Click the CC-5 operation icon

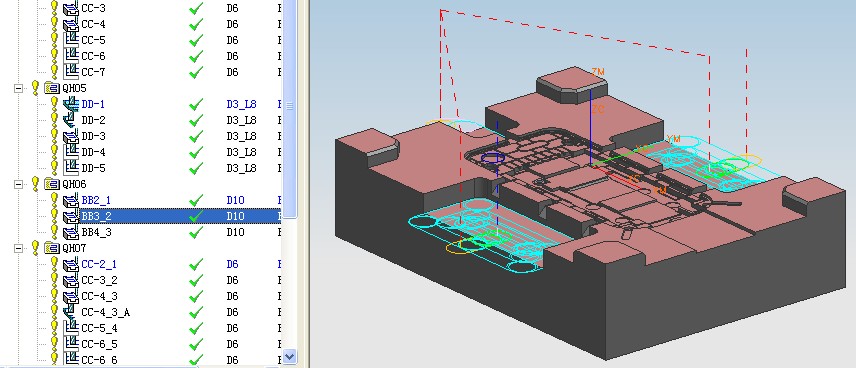71,40
